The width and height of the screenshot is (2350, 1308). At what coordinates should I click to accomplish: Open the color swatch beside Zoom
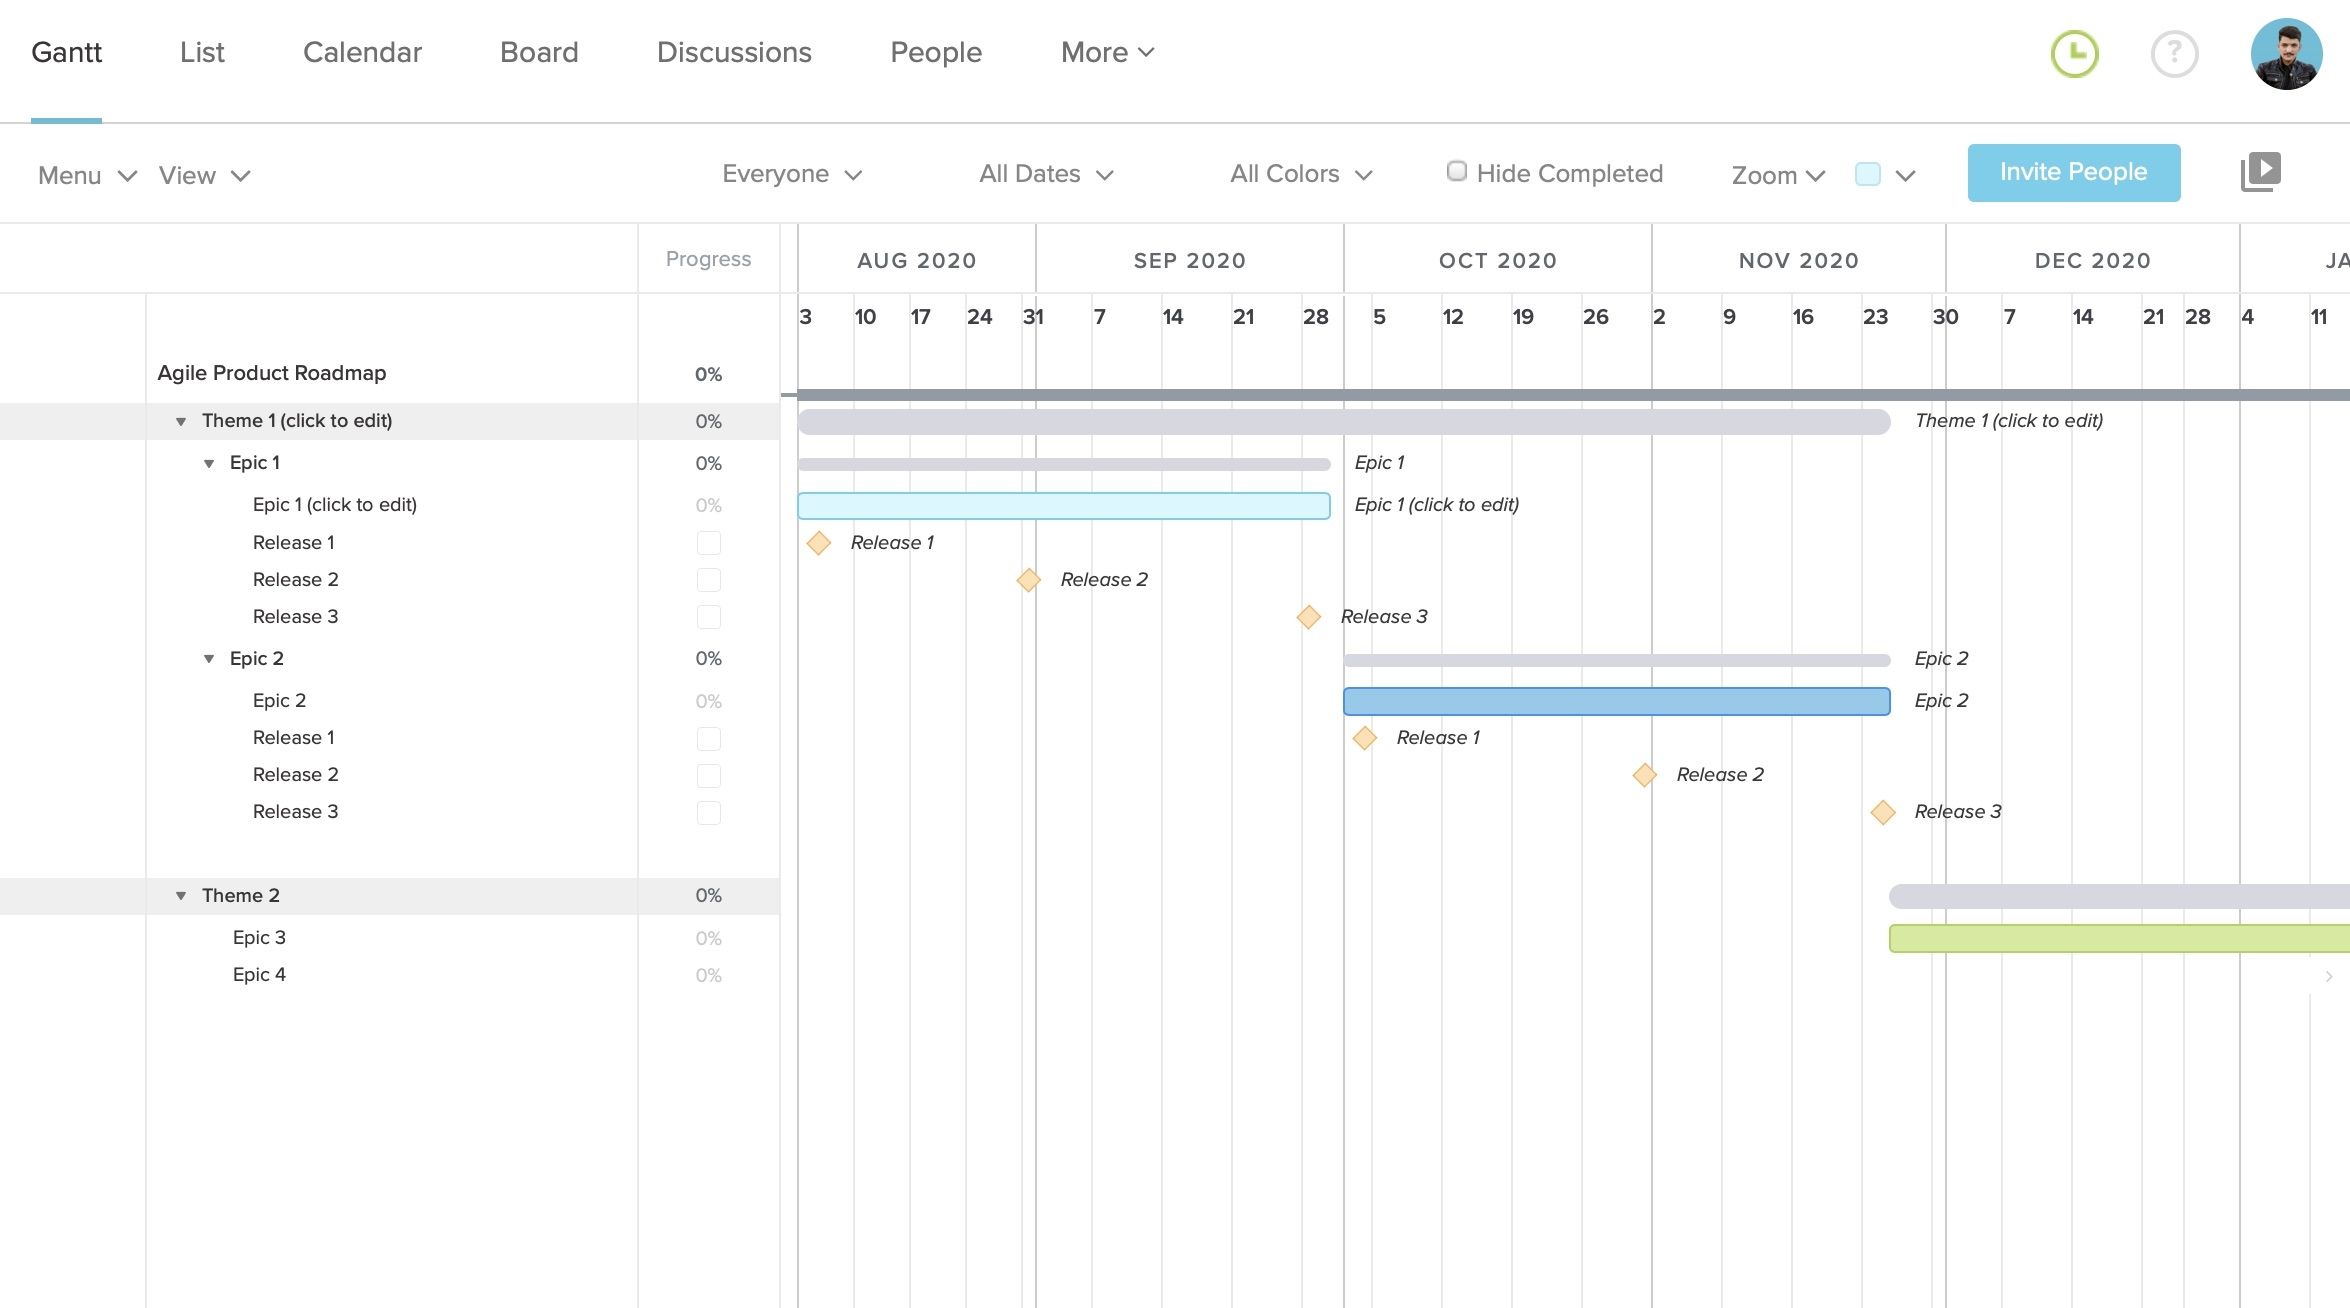pos(1867,174)
